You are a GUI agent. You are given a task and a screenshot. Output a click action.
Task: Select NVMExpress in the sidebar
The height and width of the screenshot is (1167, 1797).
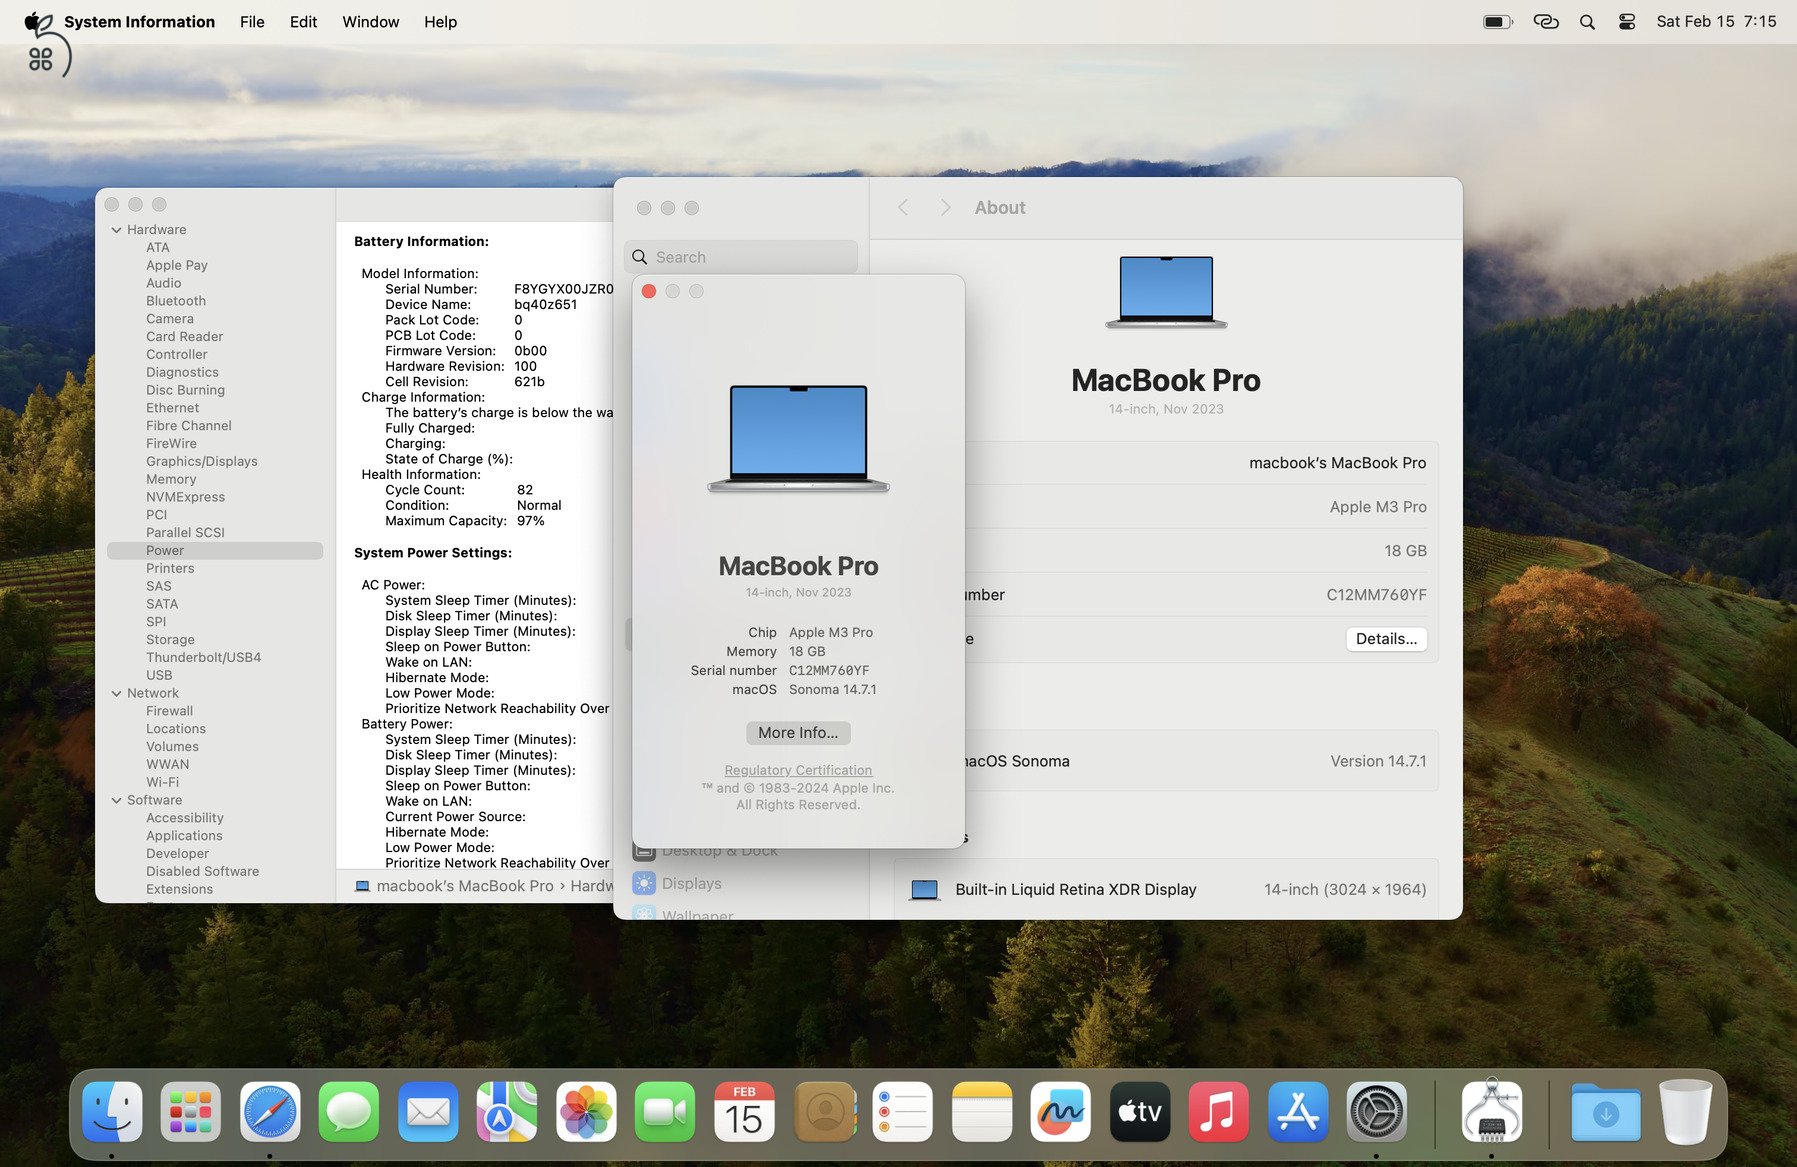click(185, 497)
